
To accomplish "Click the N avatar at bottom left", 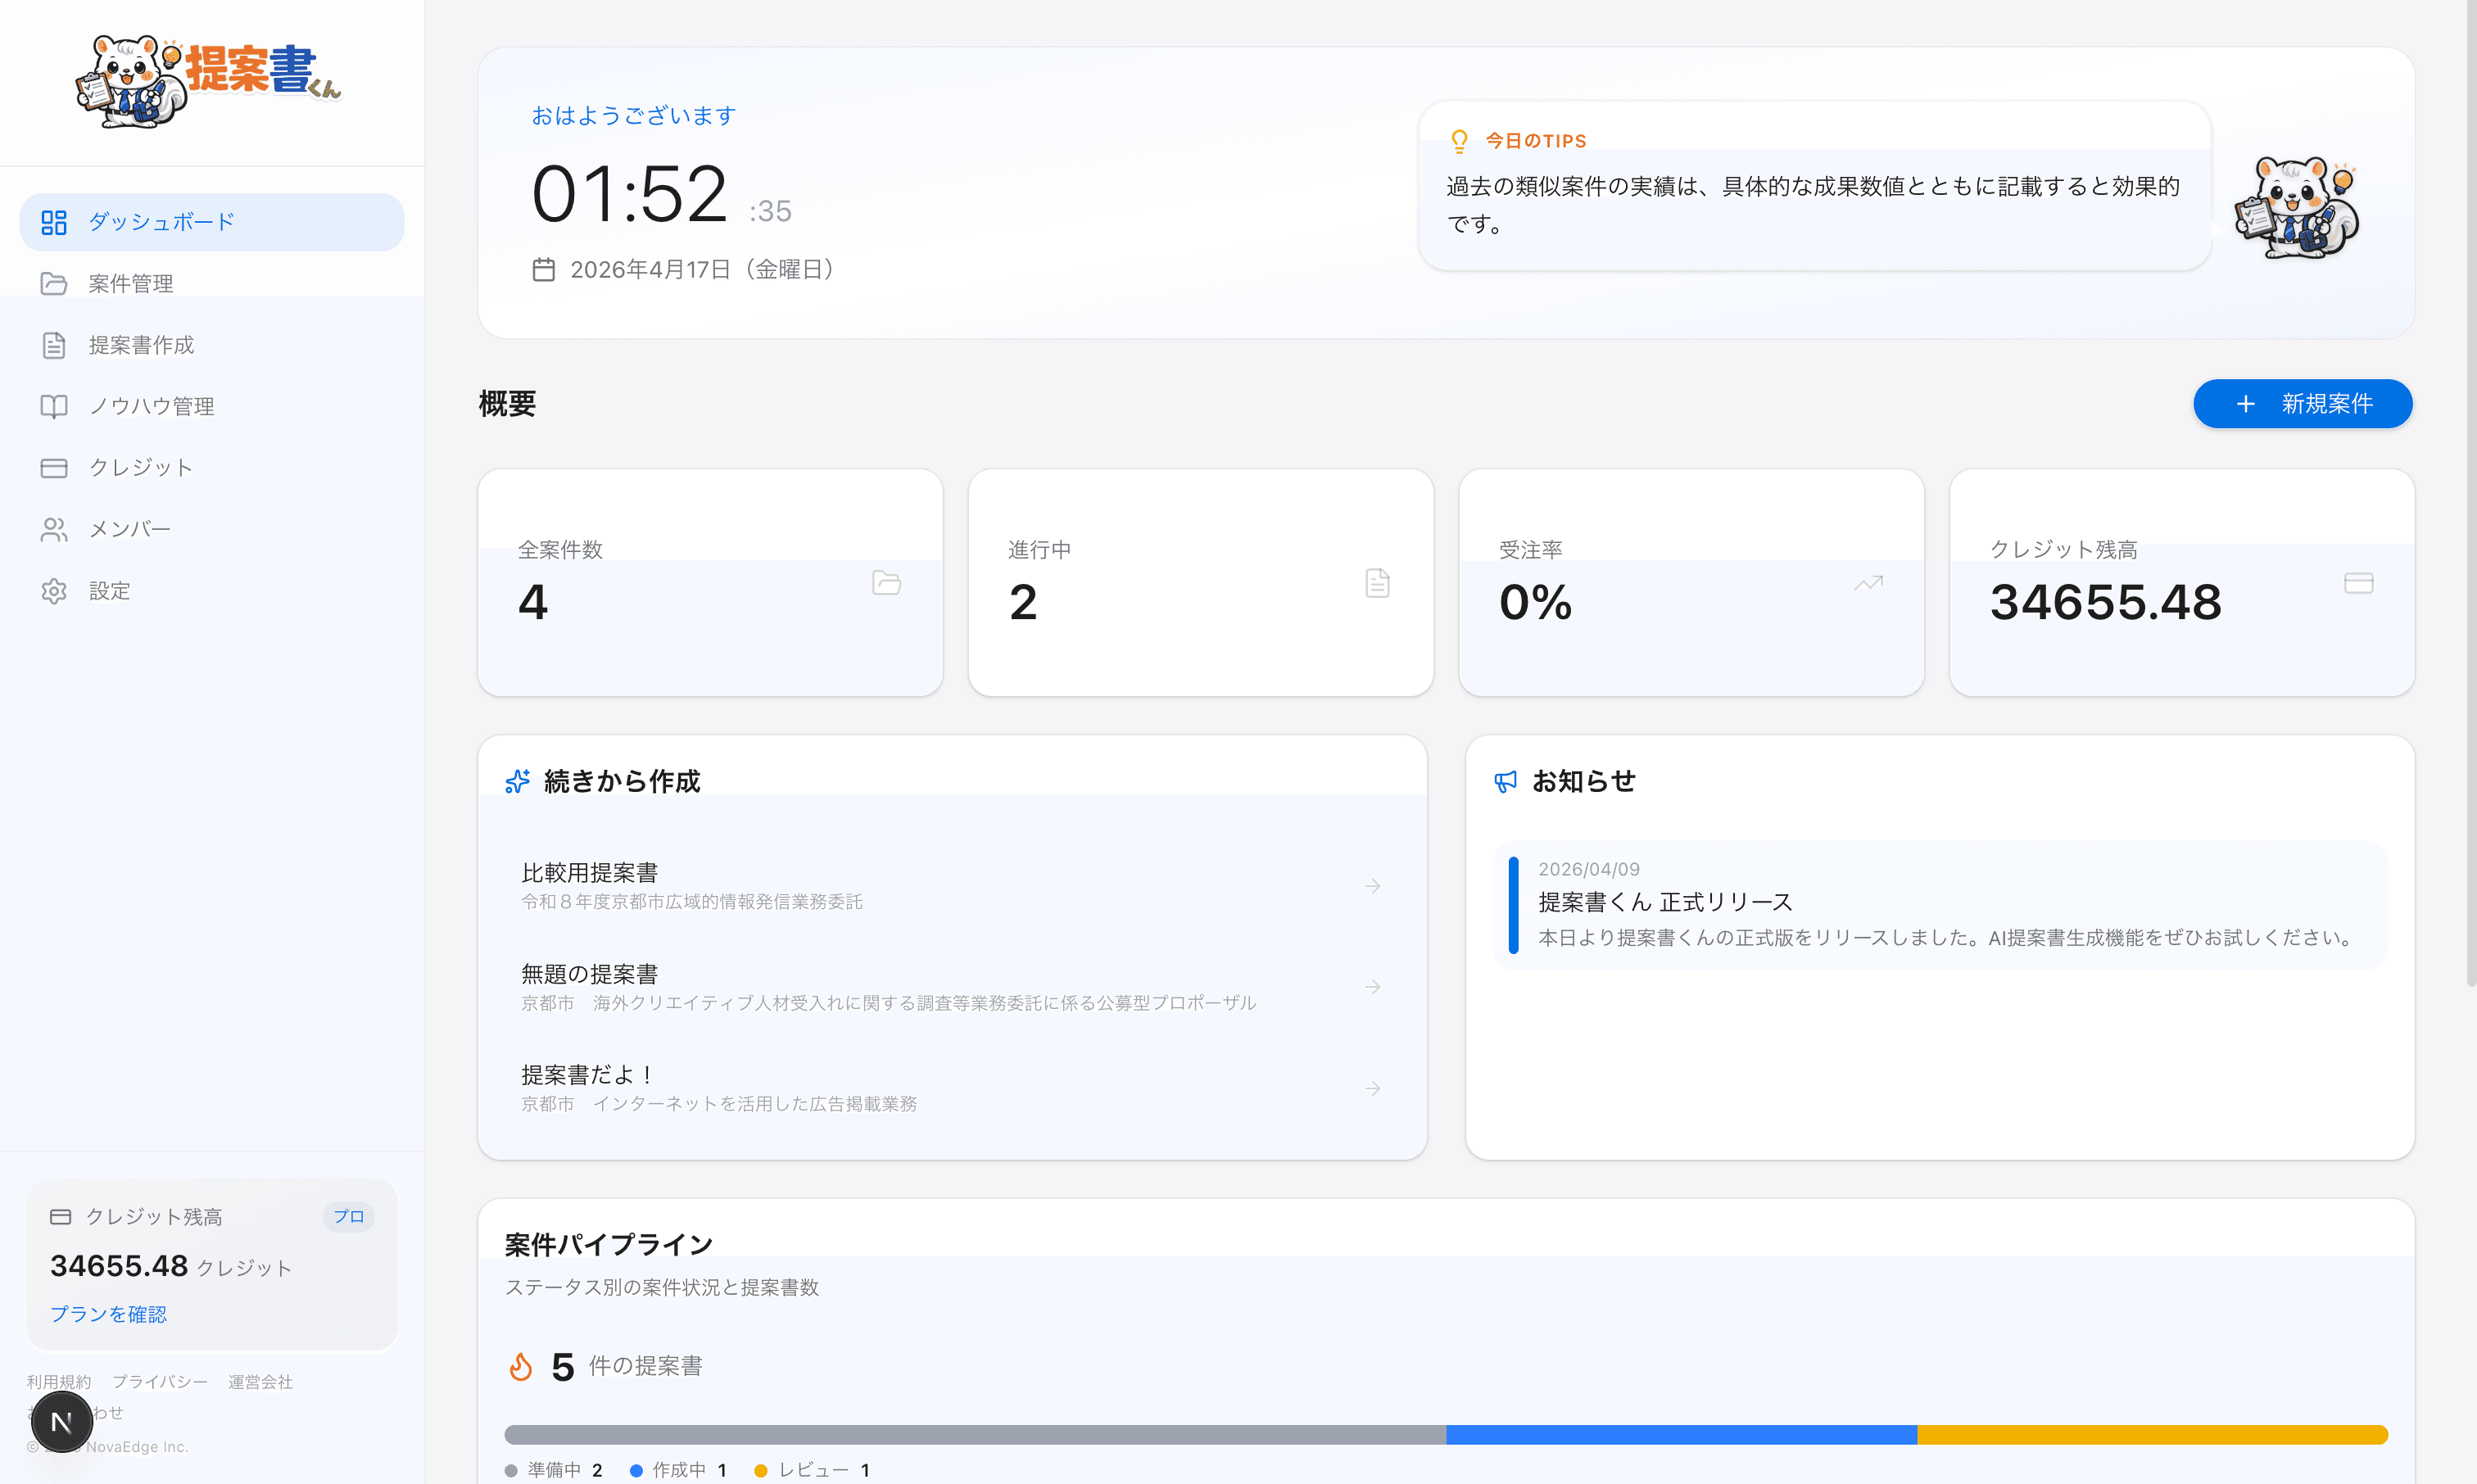I will (61, 1420).
